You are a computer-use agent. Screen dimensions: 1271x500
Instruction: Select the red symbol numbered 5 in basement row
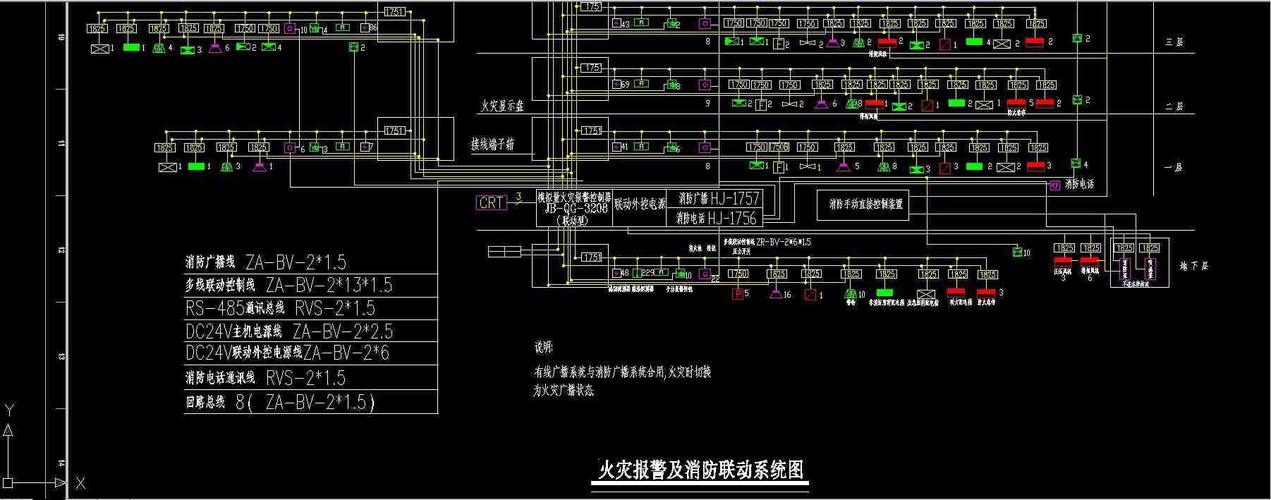pos(739,293)
